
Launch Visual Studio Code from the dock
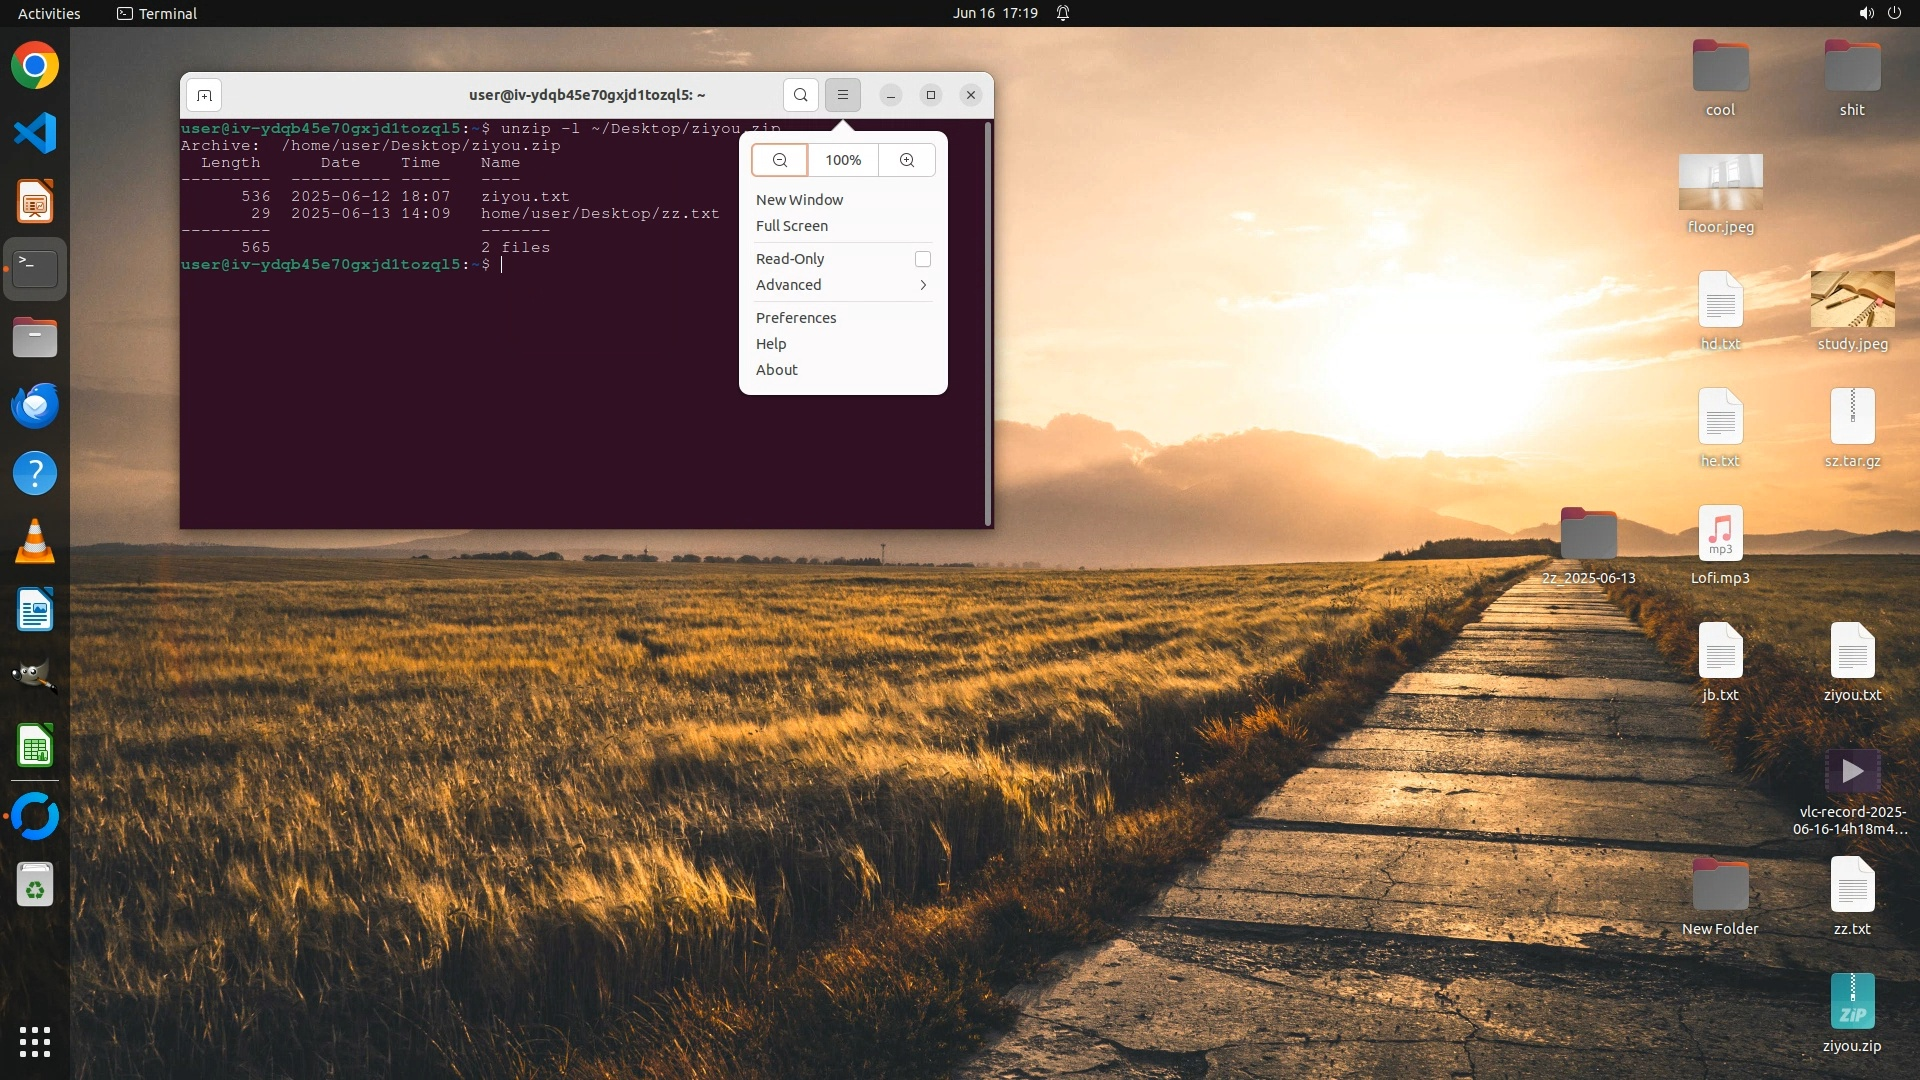(x=35, y=133)
